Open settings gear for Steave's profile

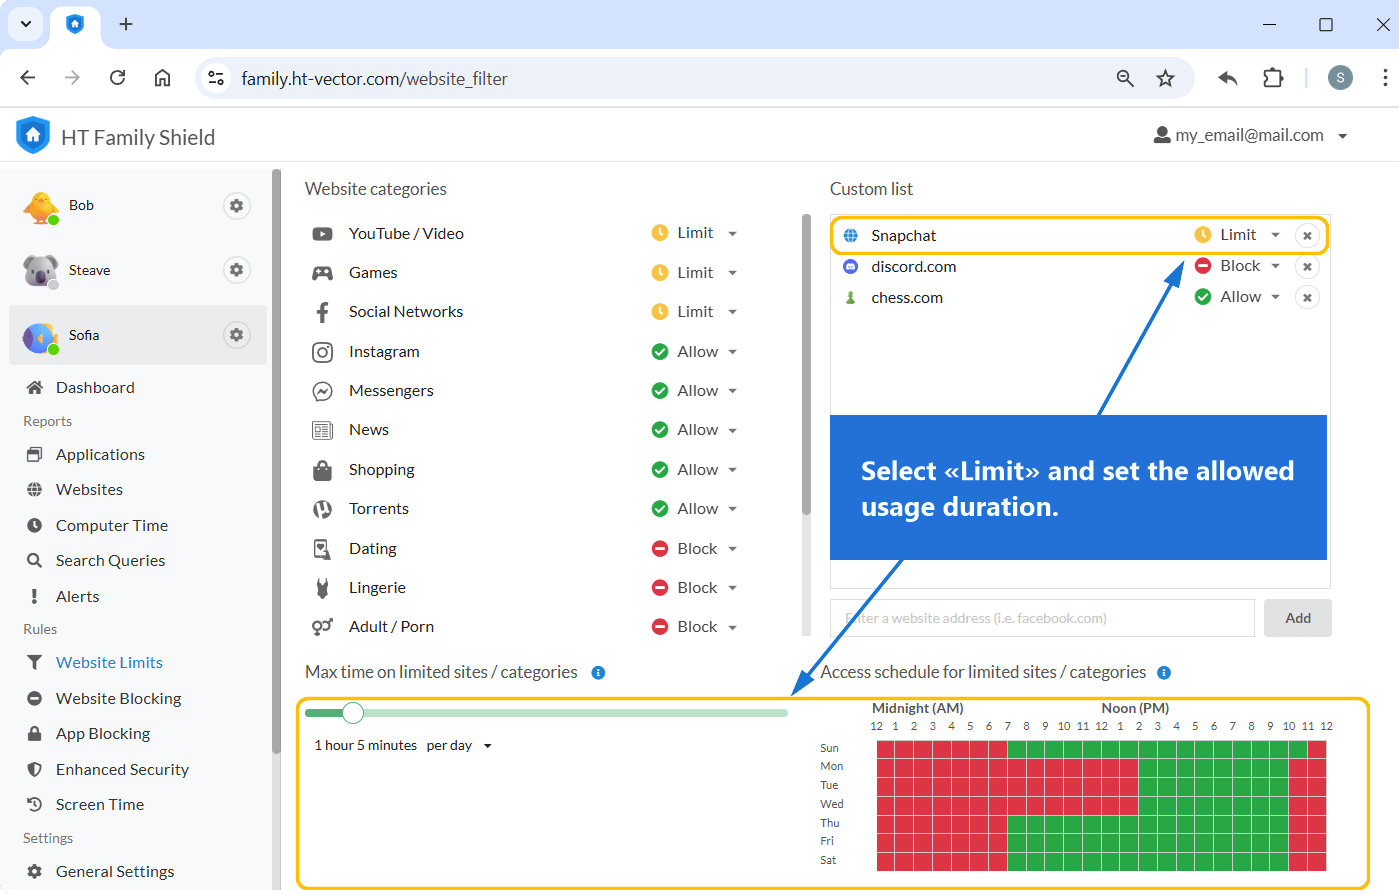pos(236,270)
